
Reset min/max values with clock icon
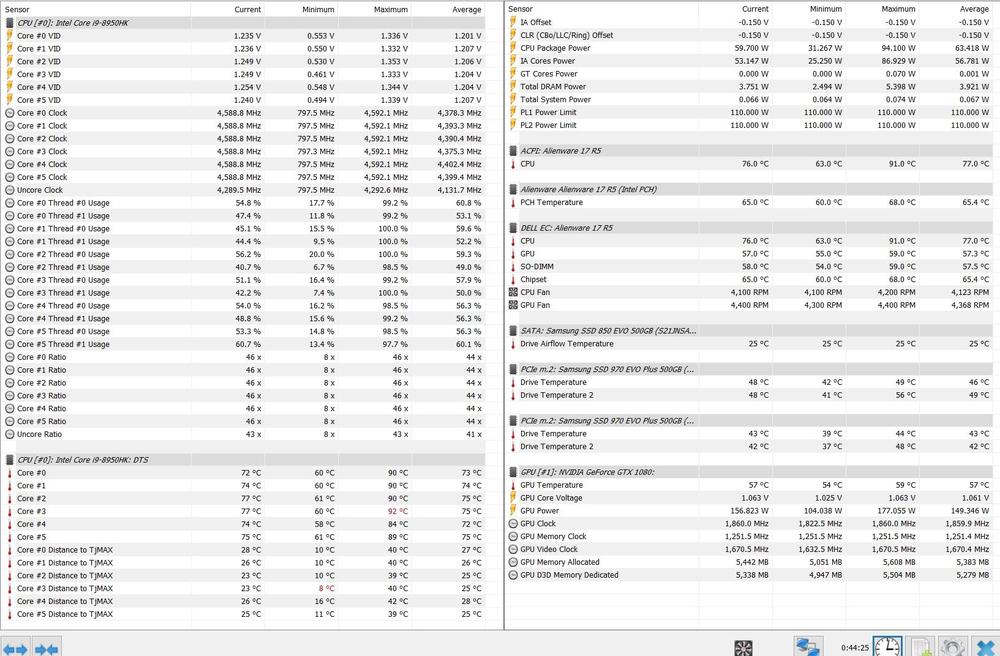click(887, 647)
